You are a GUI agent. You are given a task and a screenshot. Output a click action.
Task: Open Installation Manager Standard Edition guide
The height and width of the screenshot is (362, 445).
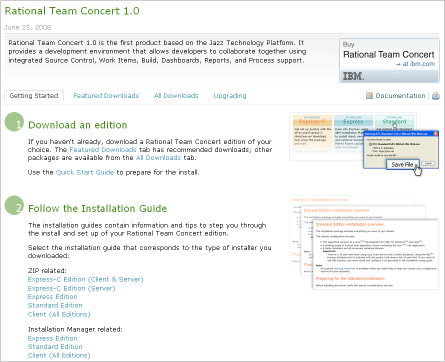(55, 347)
